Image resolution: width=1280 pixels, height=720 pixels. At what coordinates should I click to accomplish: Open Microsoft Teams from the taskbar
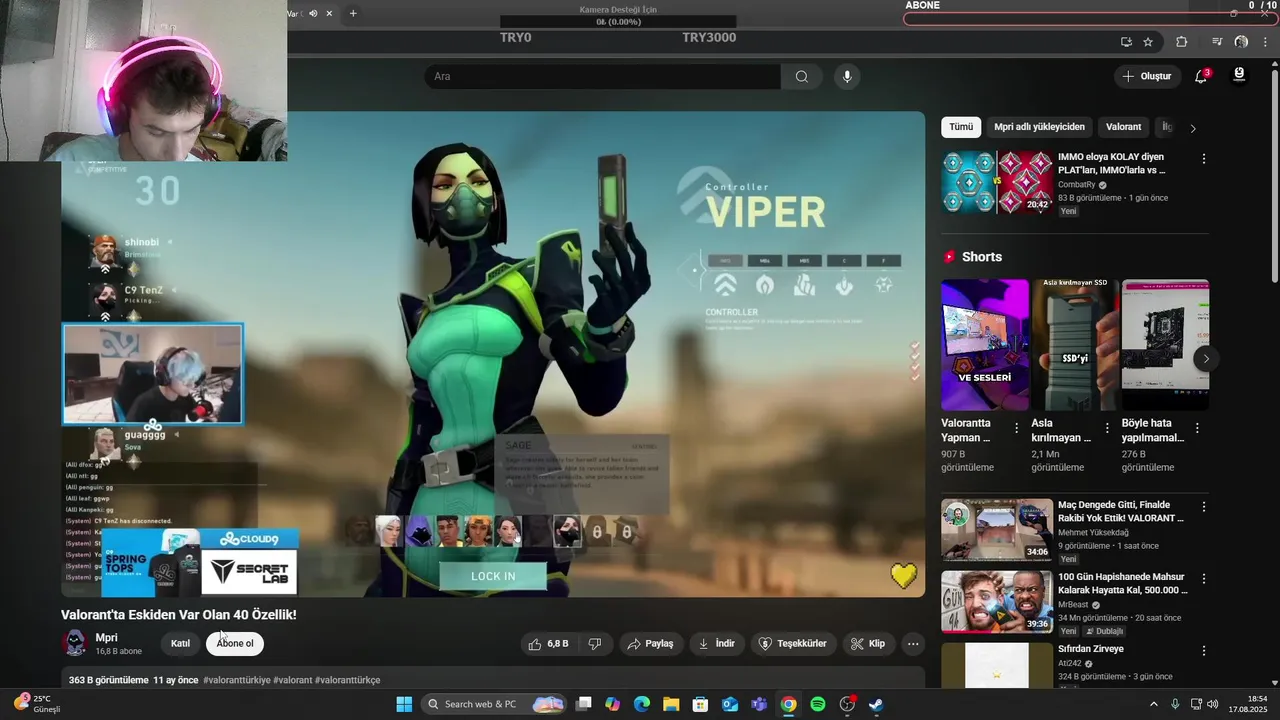(x=759, y=704)
